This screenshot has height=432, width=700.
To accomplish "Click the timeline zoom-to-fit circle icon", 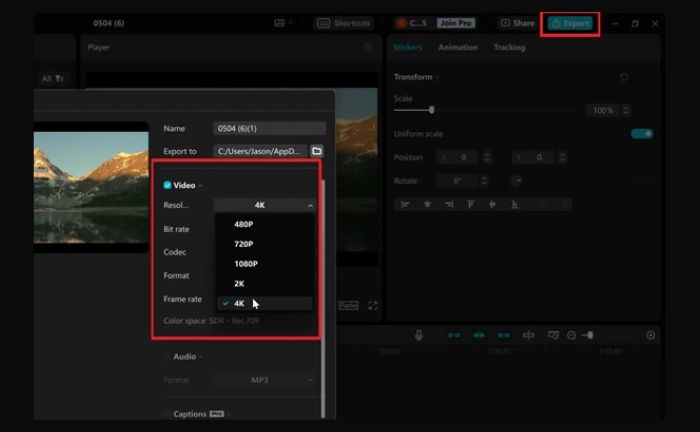I will 650,335.
